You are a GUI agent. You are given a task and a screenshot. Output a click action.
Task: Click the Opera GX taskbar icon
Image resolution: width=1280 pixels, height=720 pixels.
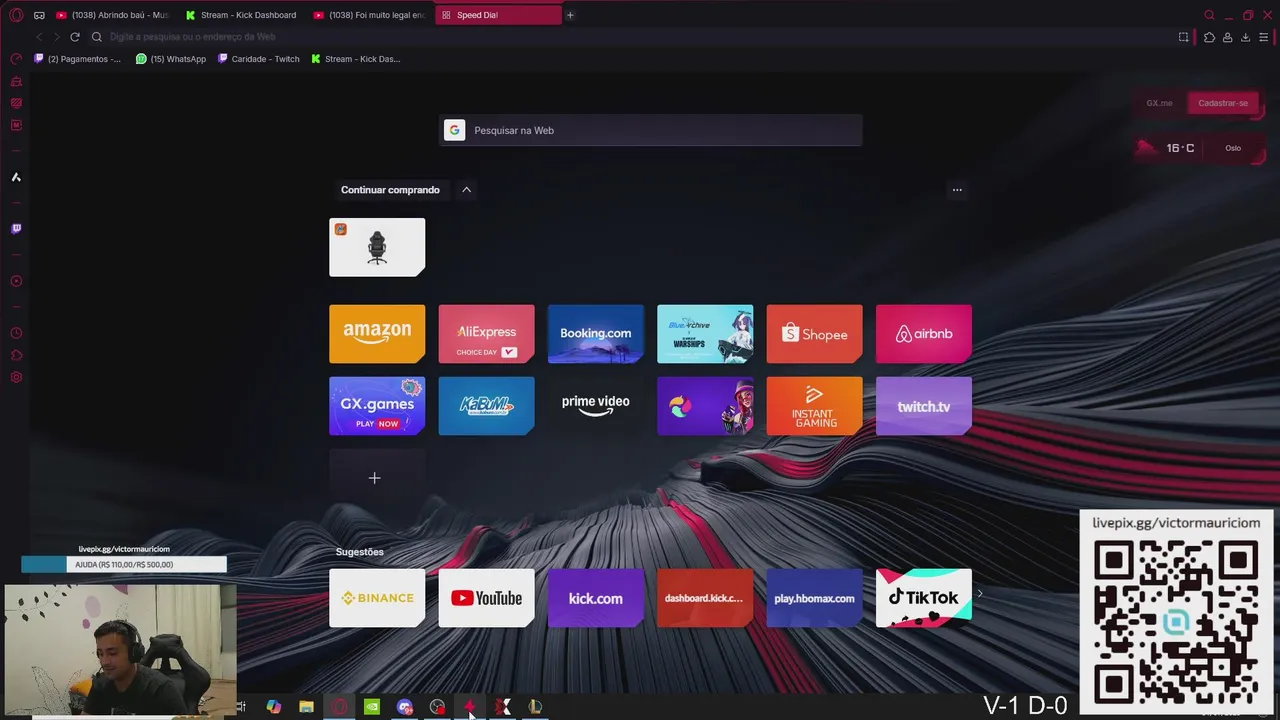[x=340, y=707]
